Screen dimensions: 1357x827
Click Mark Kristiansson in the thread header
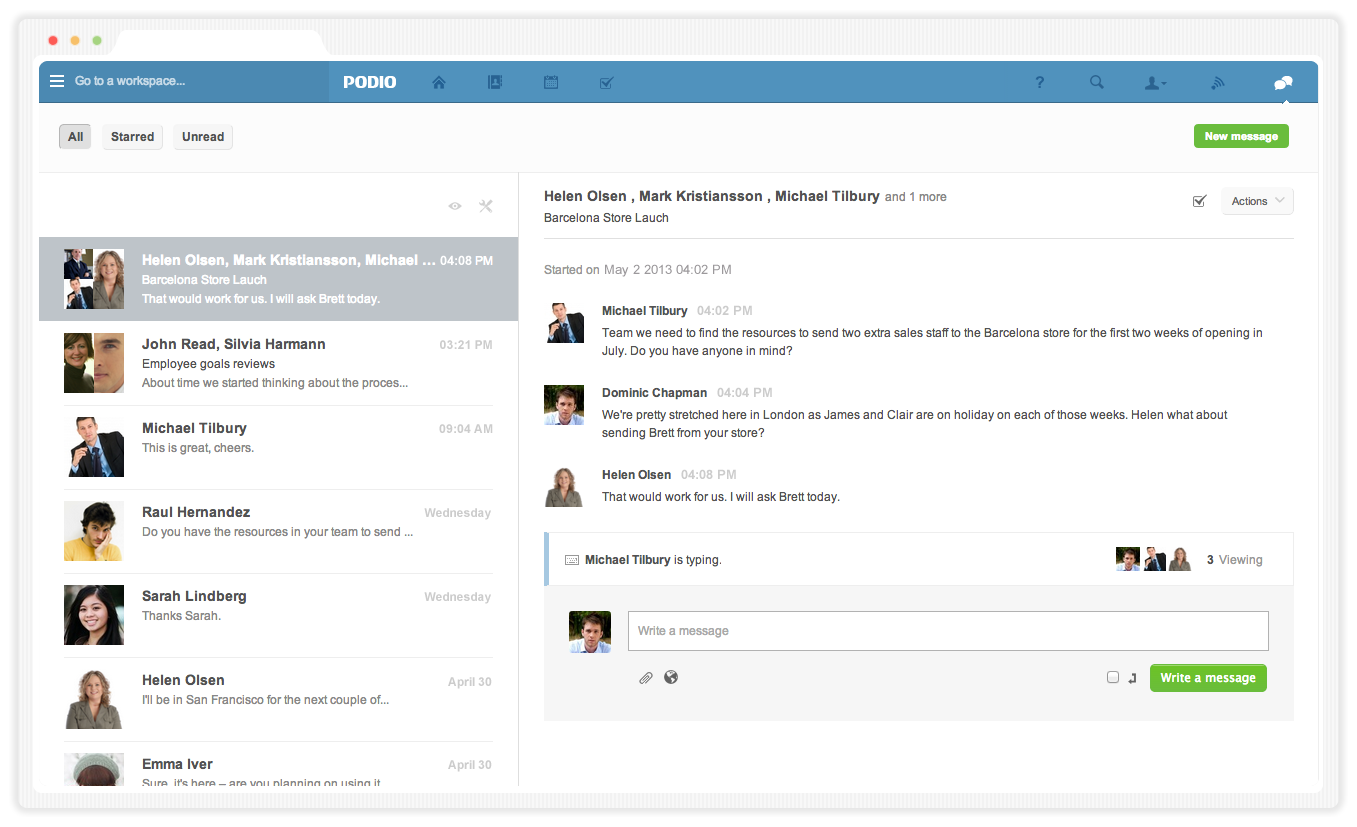click(x=701, y=196)
